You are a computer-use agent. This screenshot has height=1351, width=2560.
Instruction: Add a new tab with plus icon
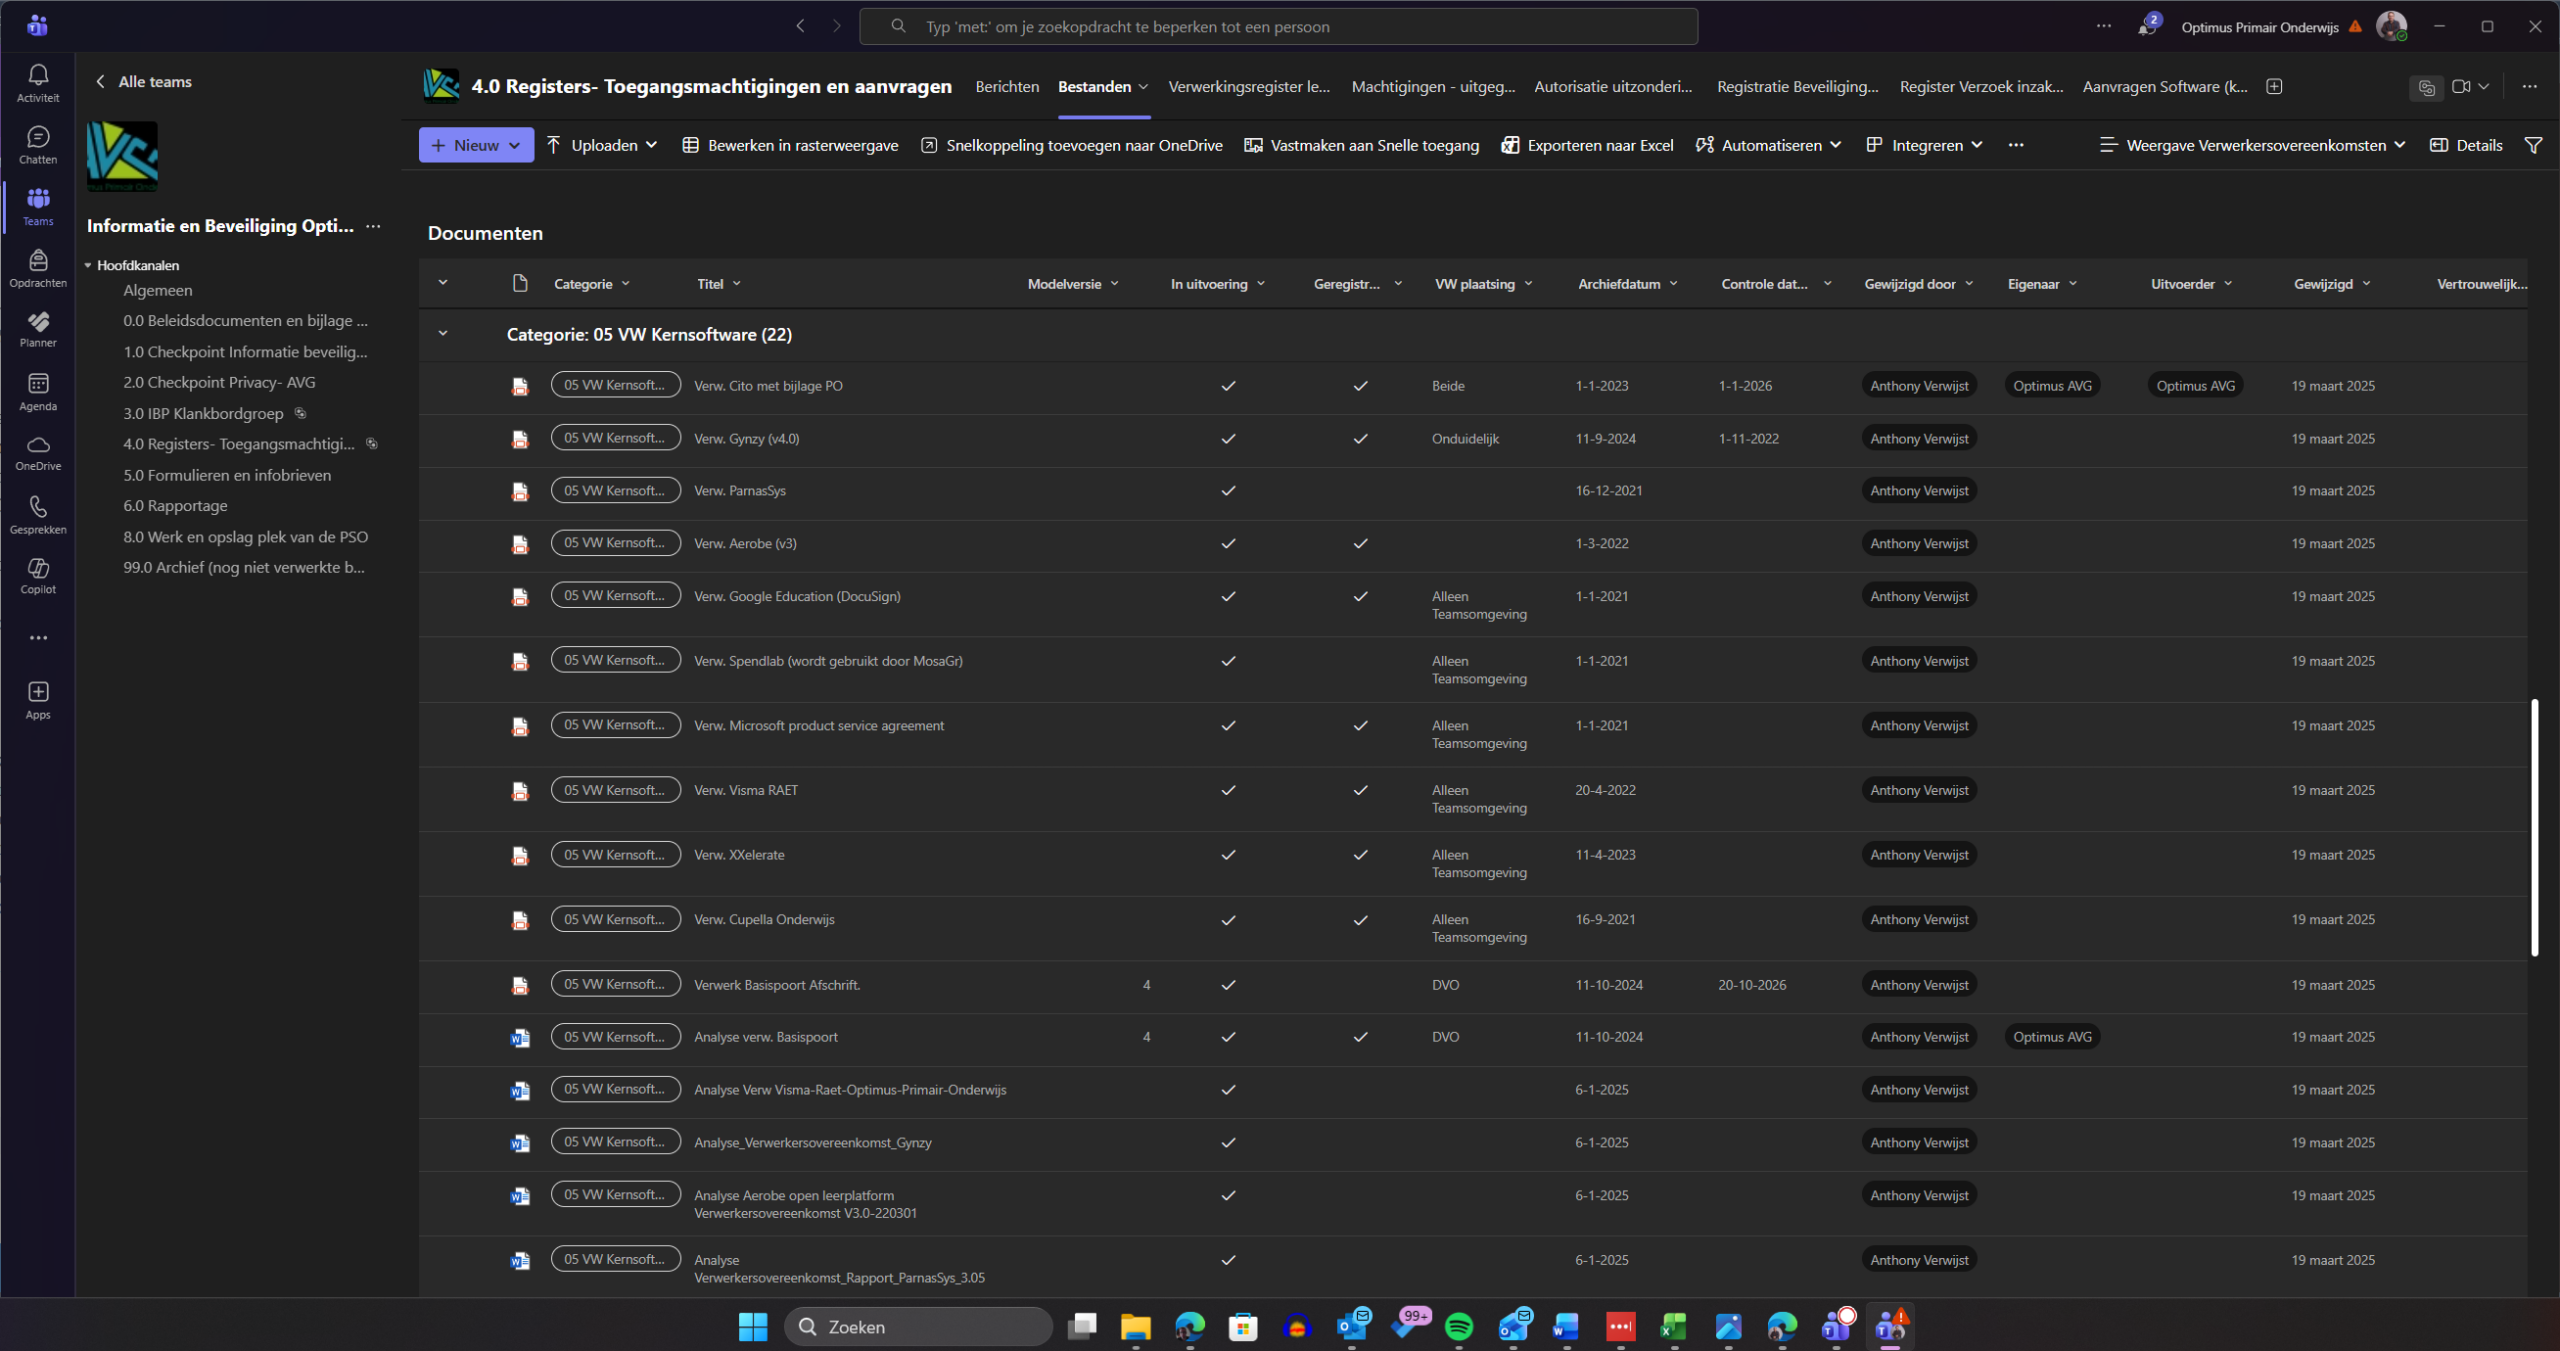click(2274, 86)
